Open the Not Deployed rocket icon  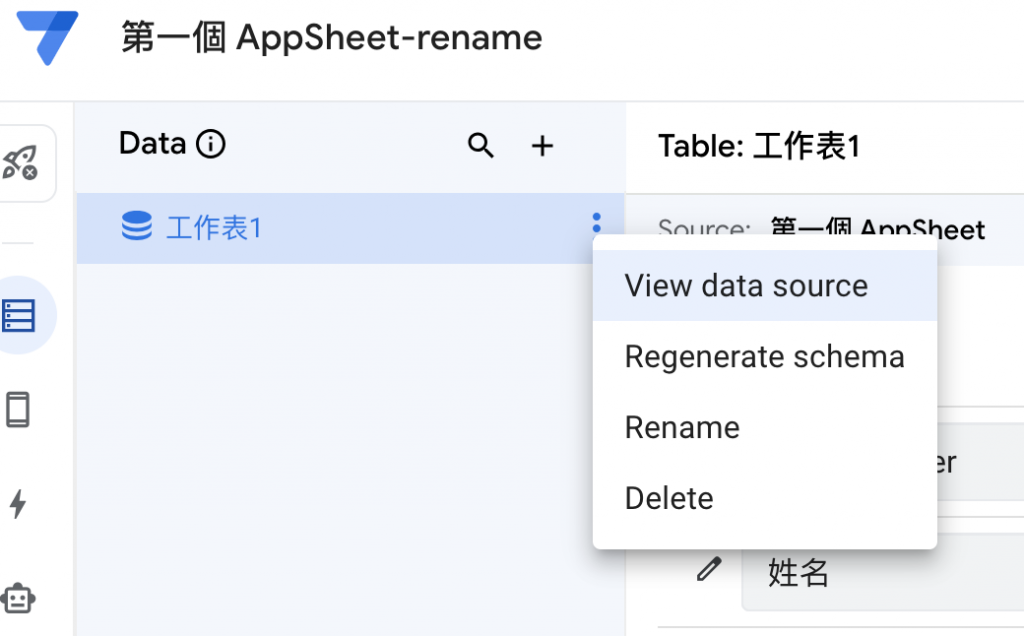click(20, 163)
